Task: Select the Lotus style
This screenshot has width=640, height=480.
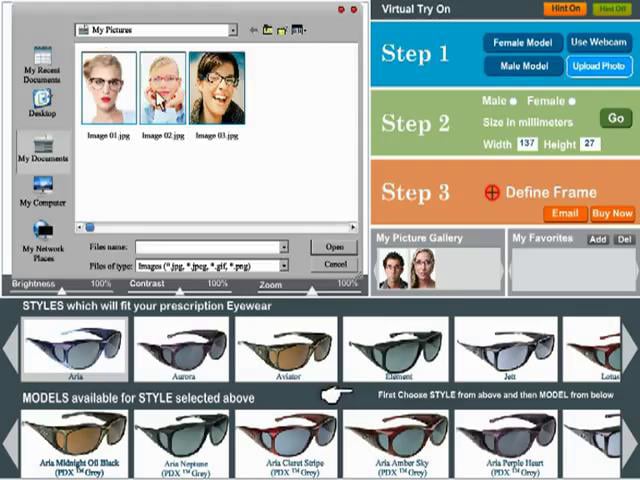Action: [x=591, y=349]
